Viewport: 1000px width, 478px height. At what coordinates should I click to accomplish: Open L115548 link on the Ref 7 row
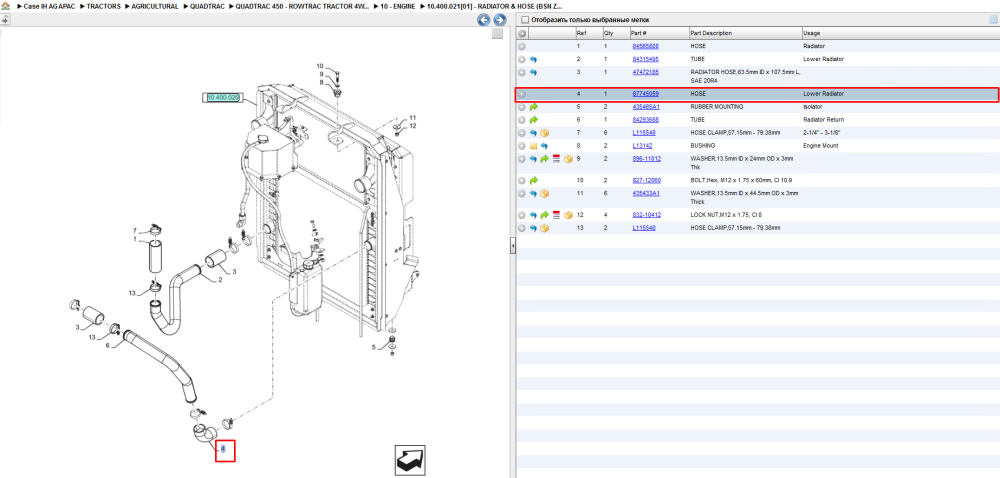pos(643,133)
